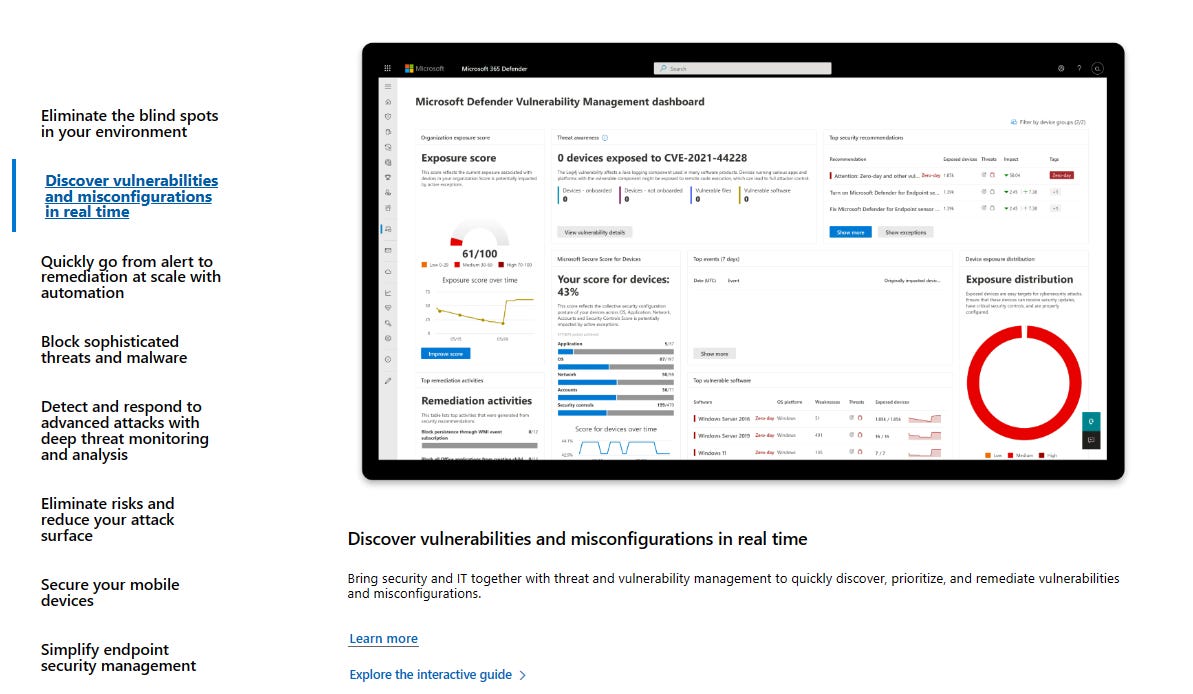Go to the Home icon in the sidebar

point(388,102)
